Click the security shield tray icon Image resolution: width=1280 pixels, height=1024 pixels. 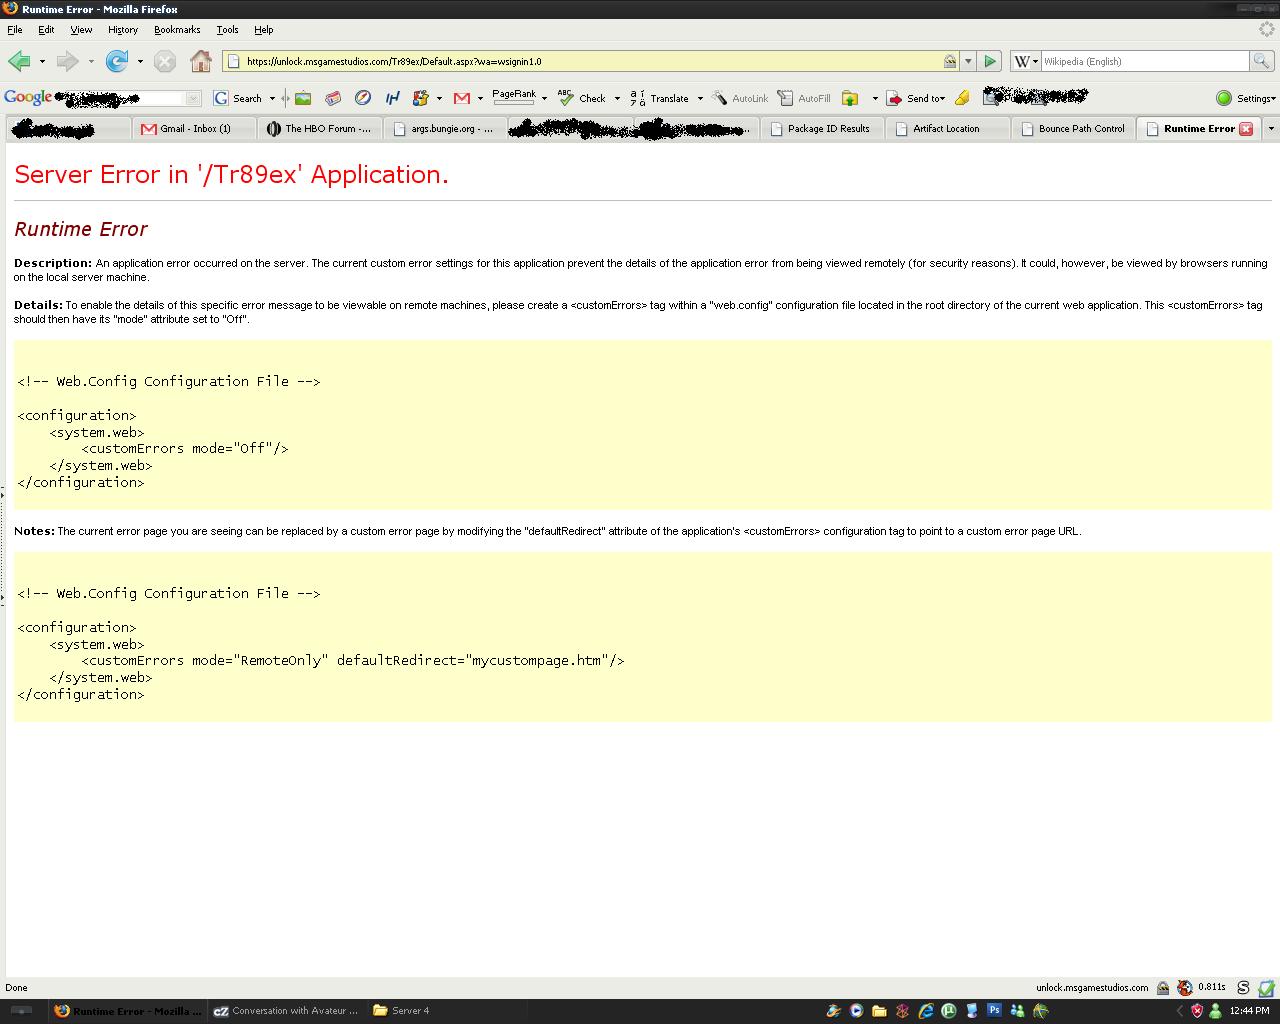(x=1197, y=1011)
